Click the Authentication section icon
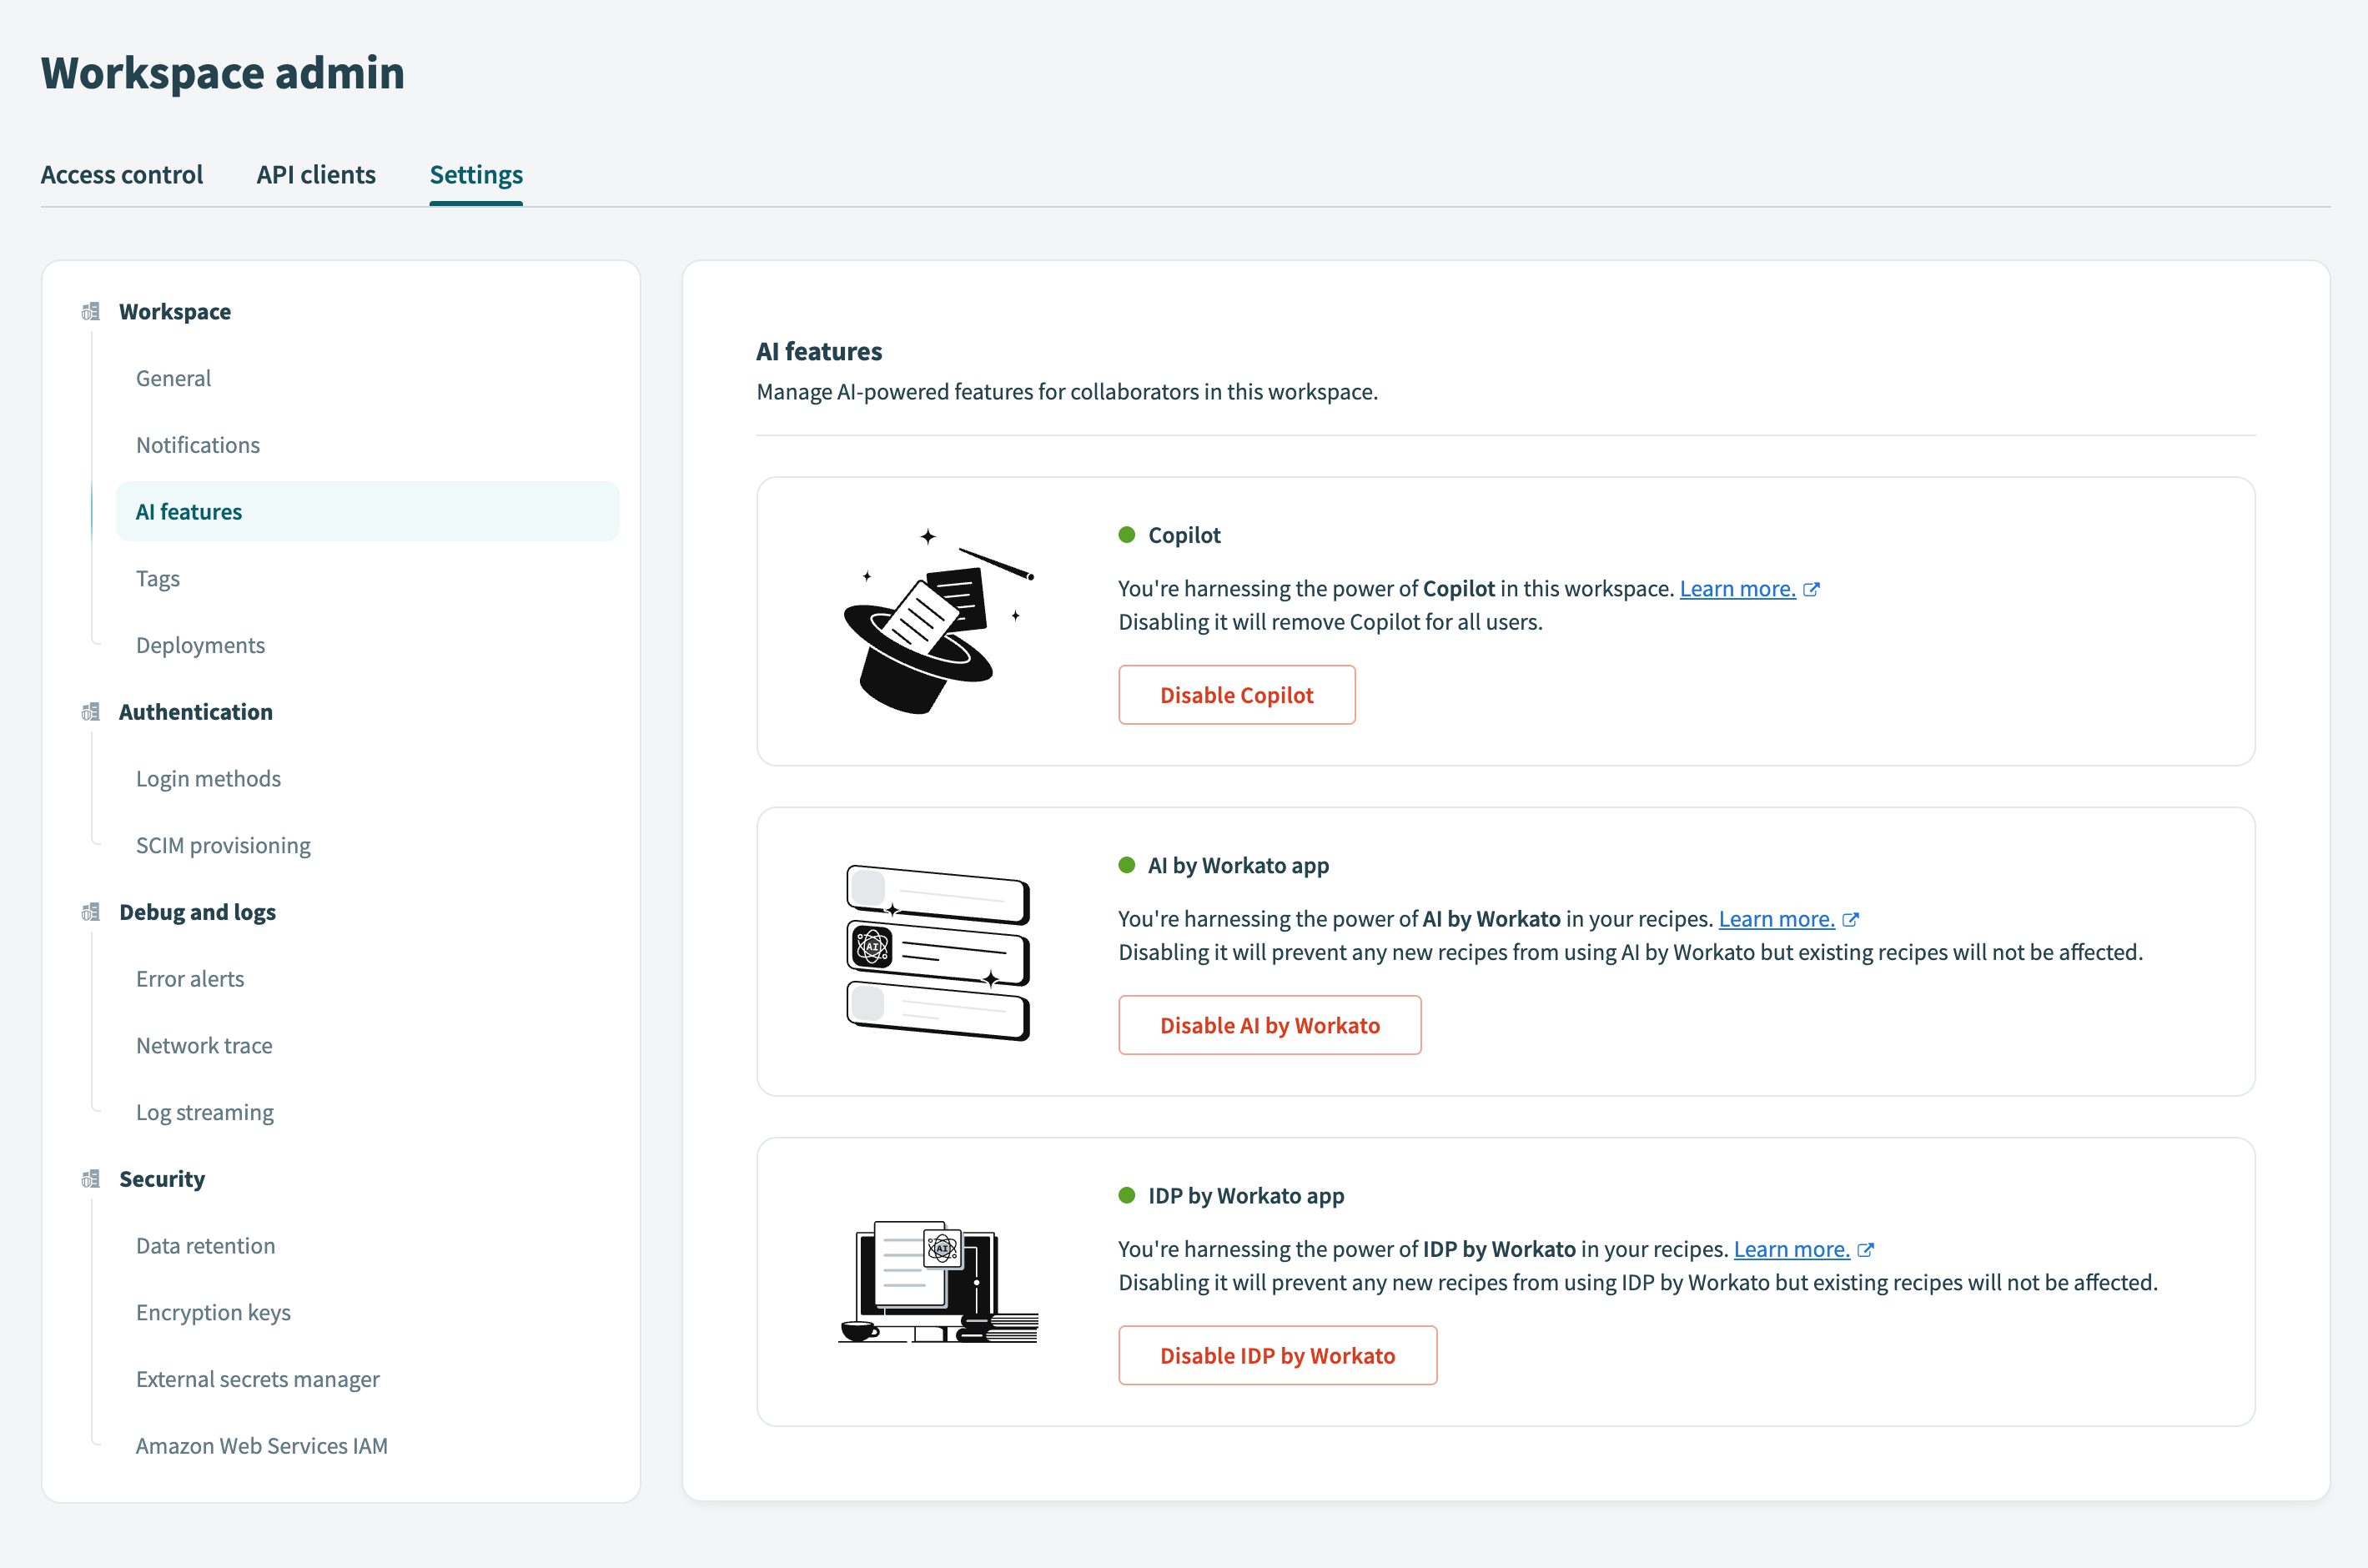The height and width of the screenshot is (1568, 2368). 90,712
